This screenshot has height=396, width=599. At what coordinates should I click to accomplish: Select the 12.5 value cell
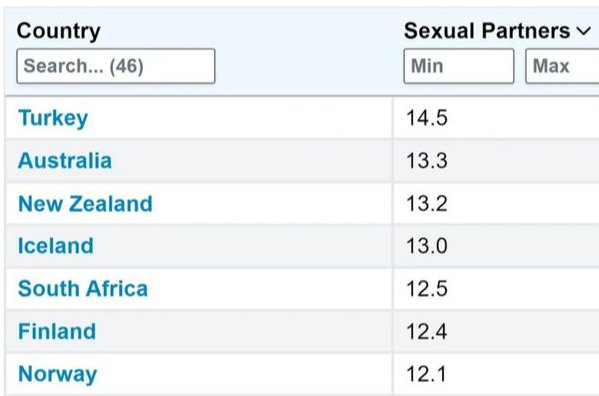click(496, 288)
